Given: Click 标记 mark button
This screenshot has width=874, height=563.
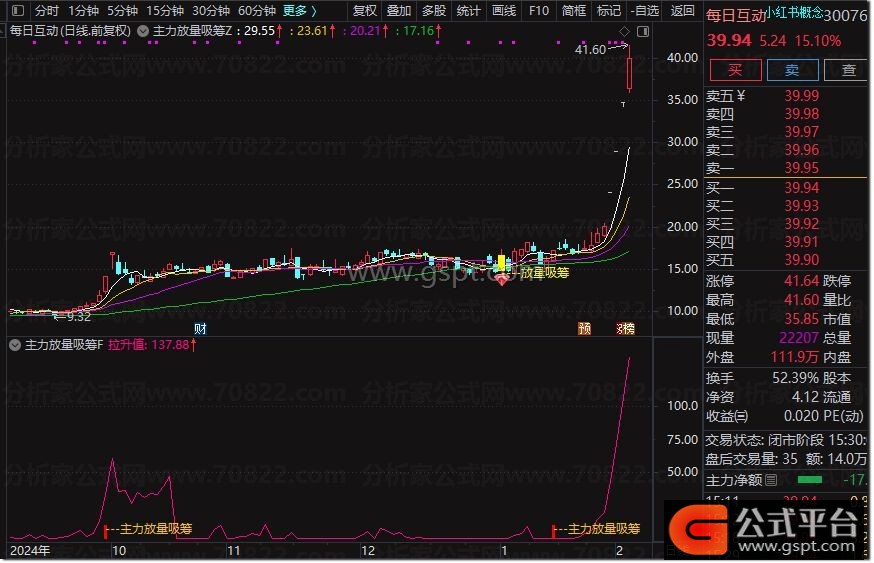Looking at the screenshot, I should pos(609,11).
